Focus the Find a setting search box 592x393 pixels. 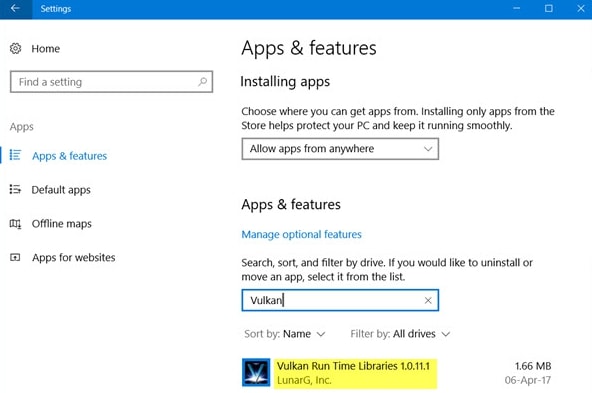(x=111, y=82)
